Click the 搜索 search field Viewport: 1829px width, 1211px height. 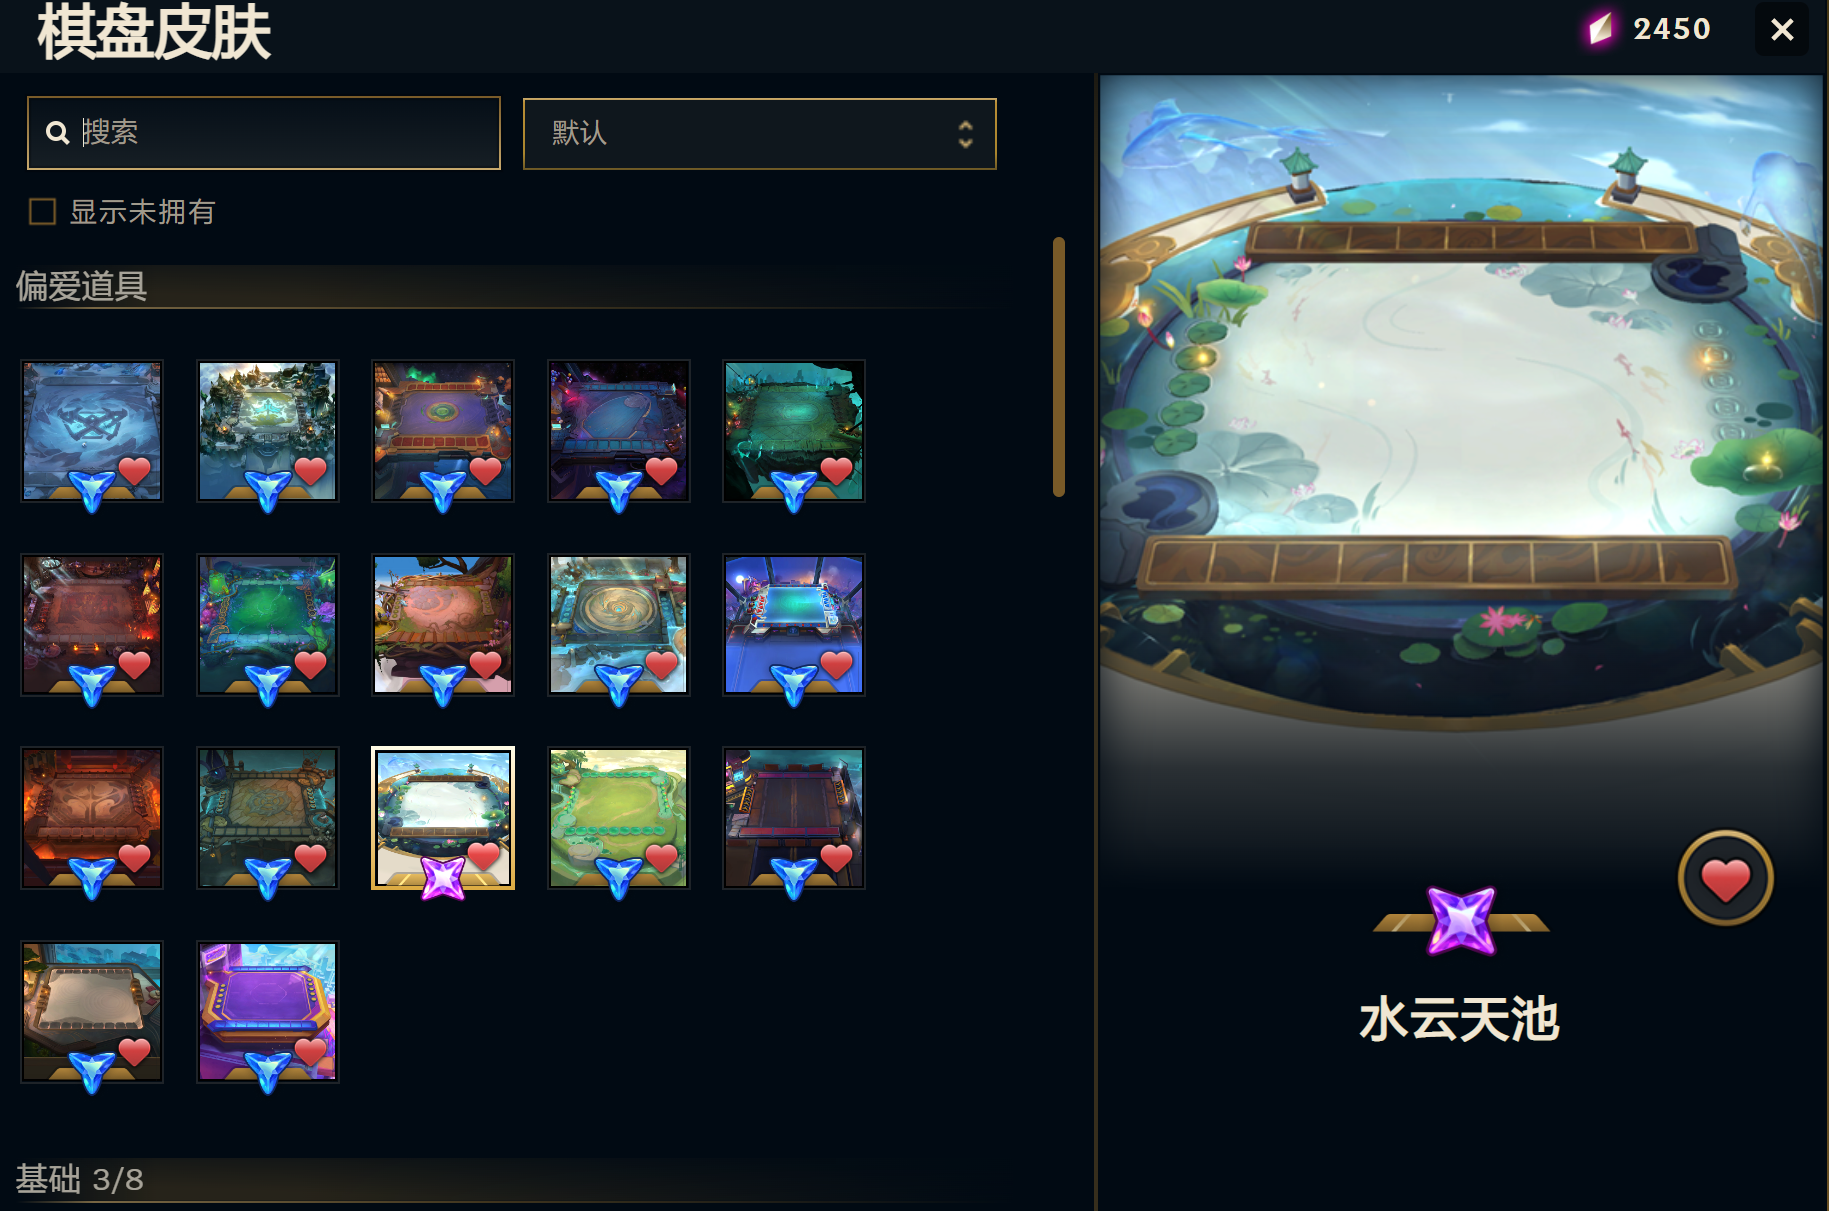pos(264,133)
